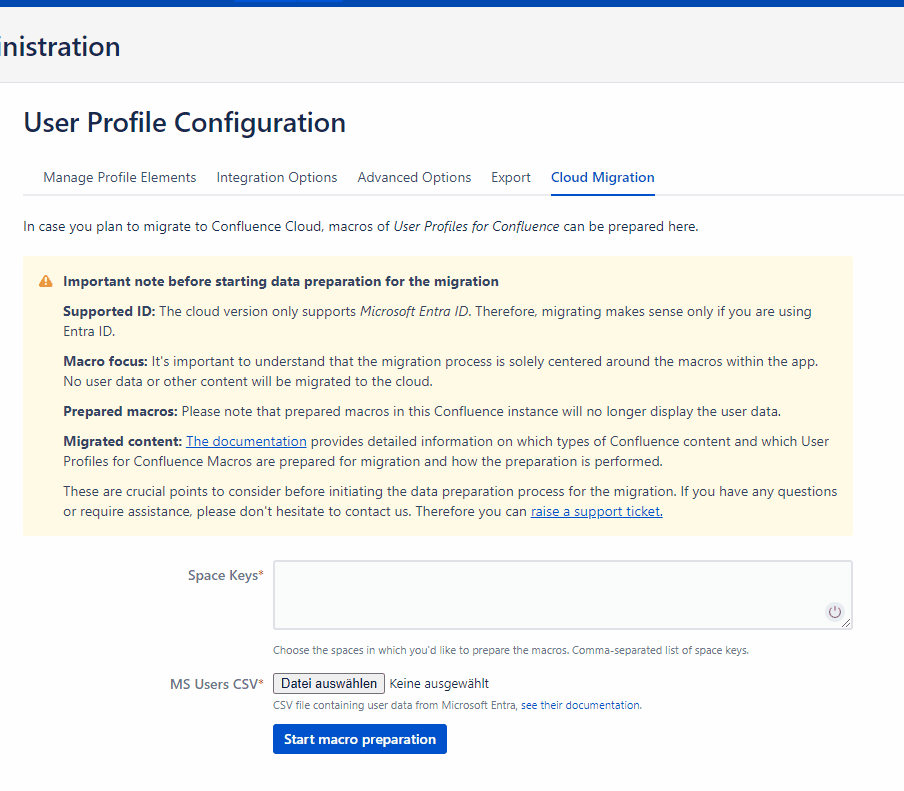Click the 'Datei auswählen' file chooser button
Image resolution: width=904 pixels, height=791 pixels.
click(x=329, y=684)
